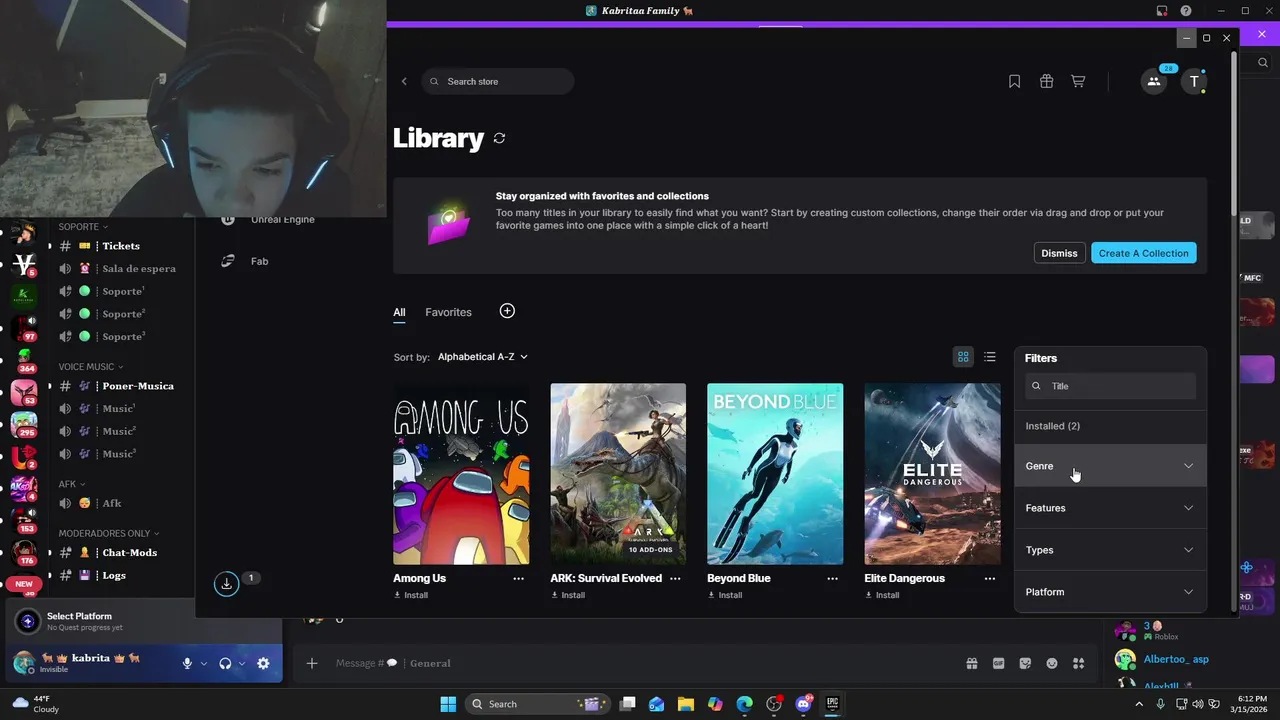Image resolution: width=1280 pixels, height=720 pixels.
Task: Collapse the SOPORTE channel category
Action: pyautogui.click(x=83, y=227)
